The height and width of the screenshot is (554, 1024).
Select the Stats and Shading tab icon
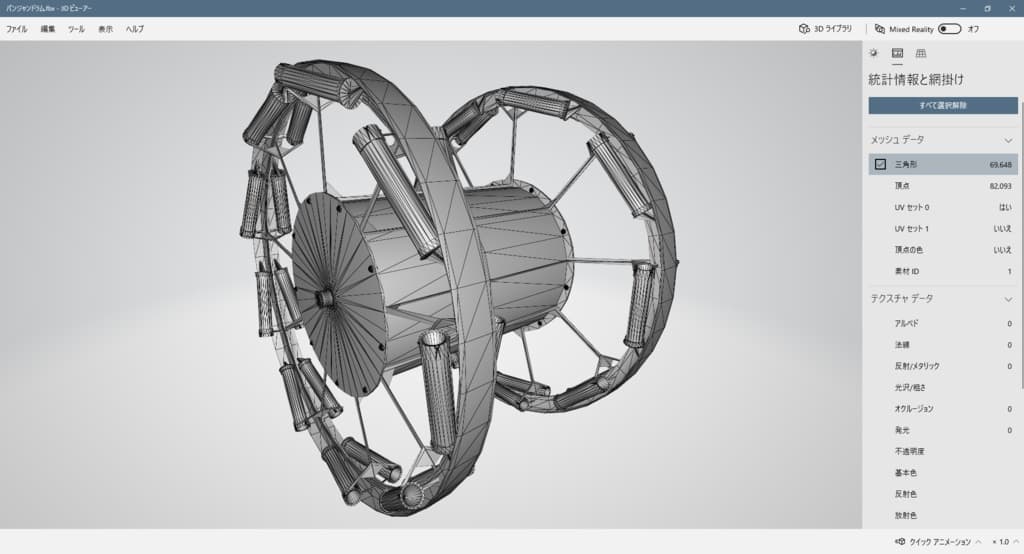point(897,53)
